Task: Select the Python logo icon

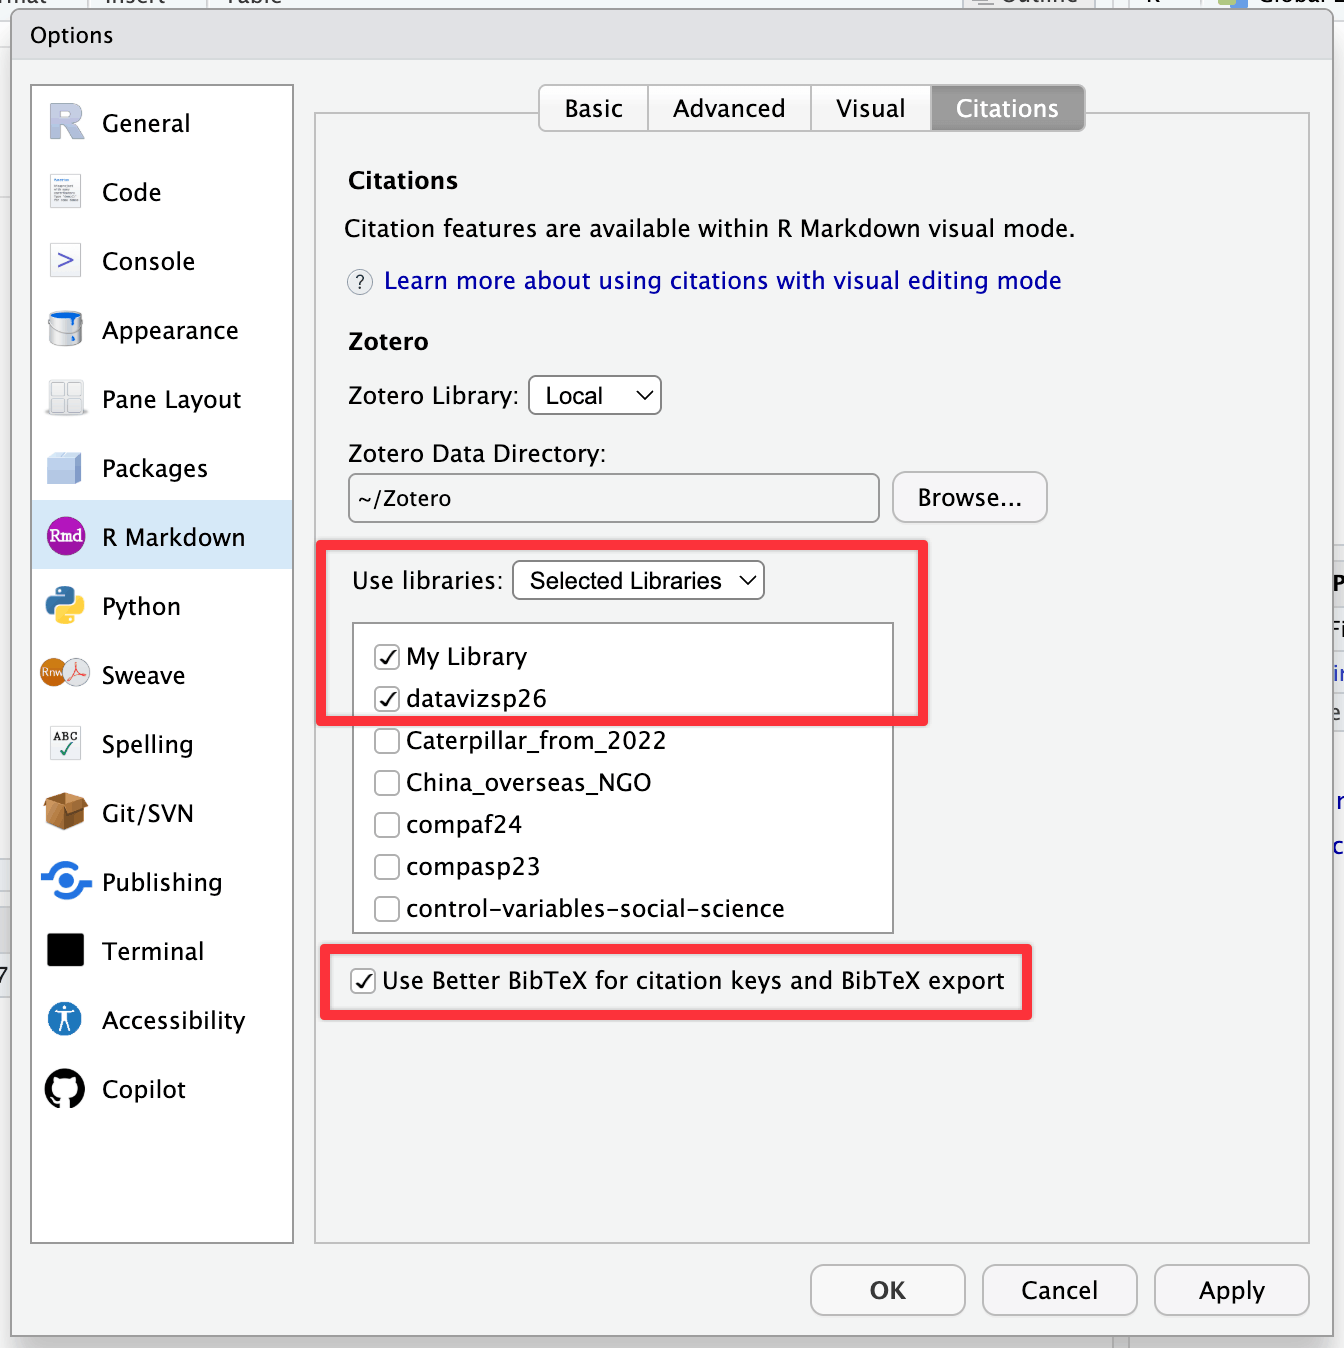Action: click(66, 606)
